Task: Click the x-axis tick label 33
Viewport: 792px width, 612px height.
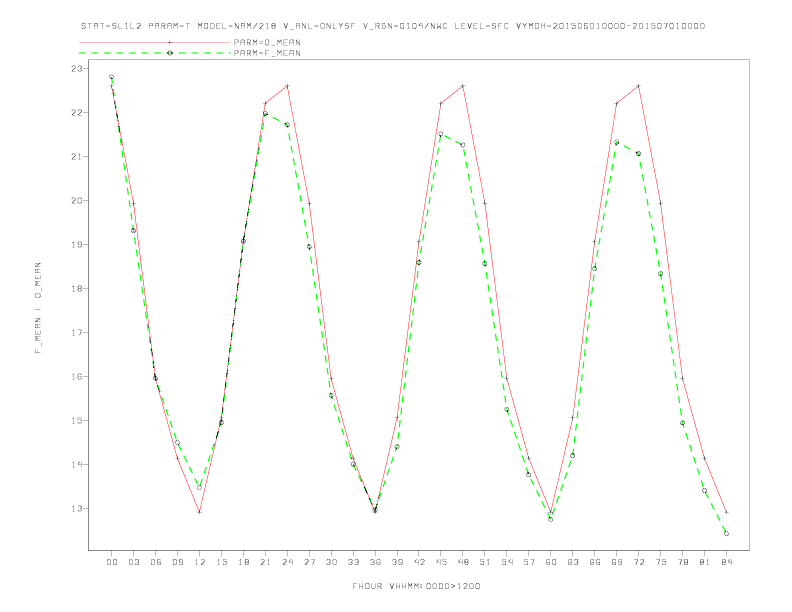Action: point(353,562)
